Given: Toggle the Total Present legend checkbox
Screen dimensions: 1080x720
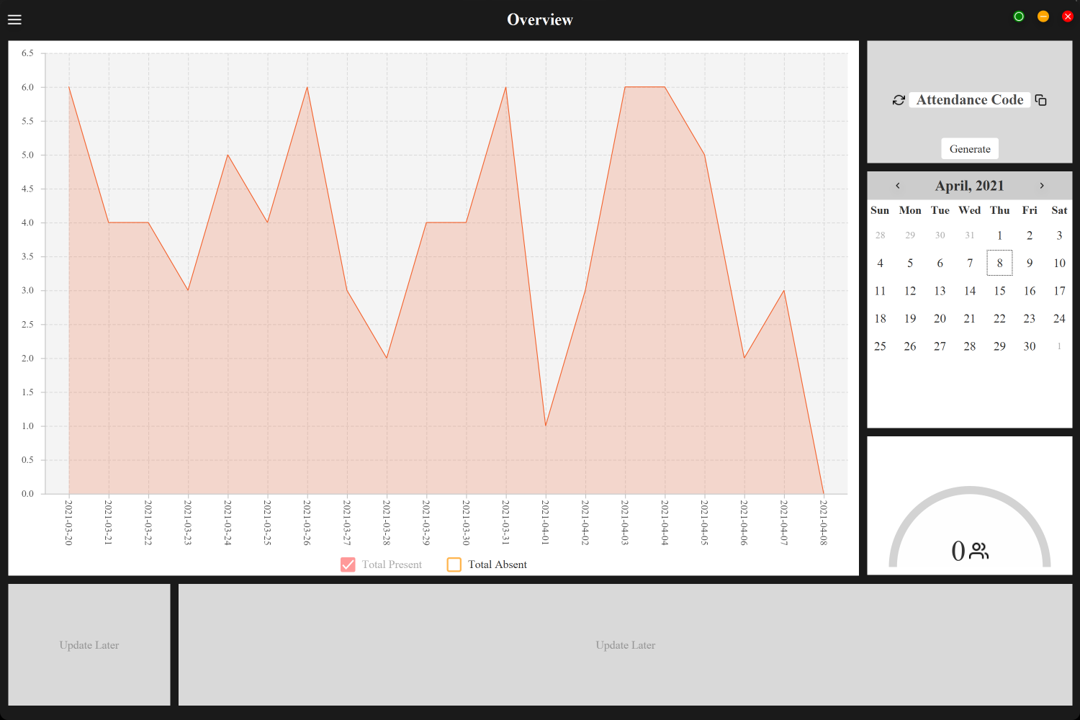Looking at the screenshot, I should (x=347, y=564).
